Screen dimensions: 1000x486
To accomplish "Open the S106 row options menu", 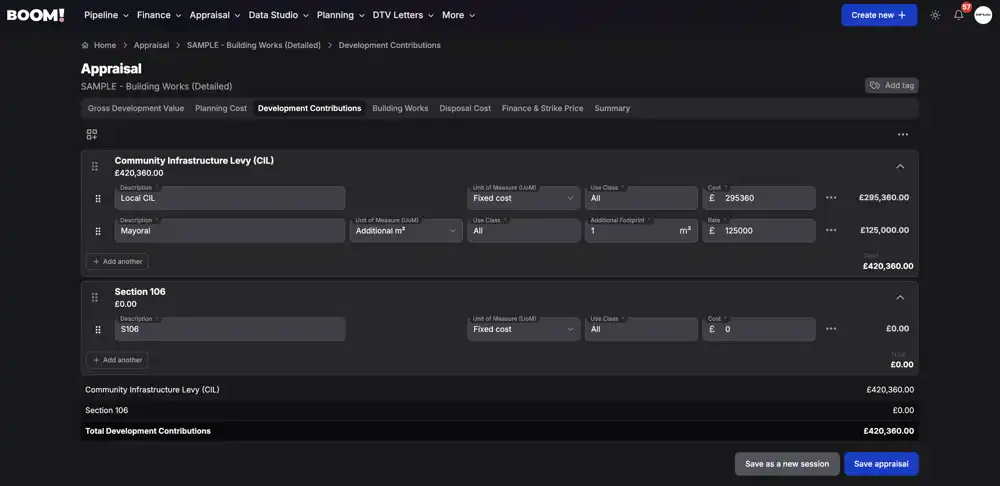I will coord(830,329).
